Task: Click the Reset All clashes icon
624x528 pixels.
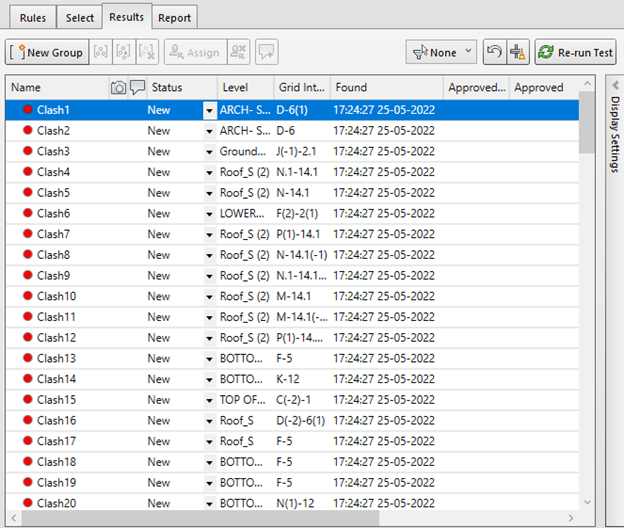Action: point(493,52)
